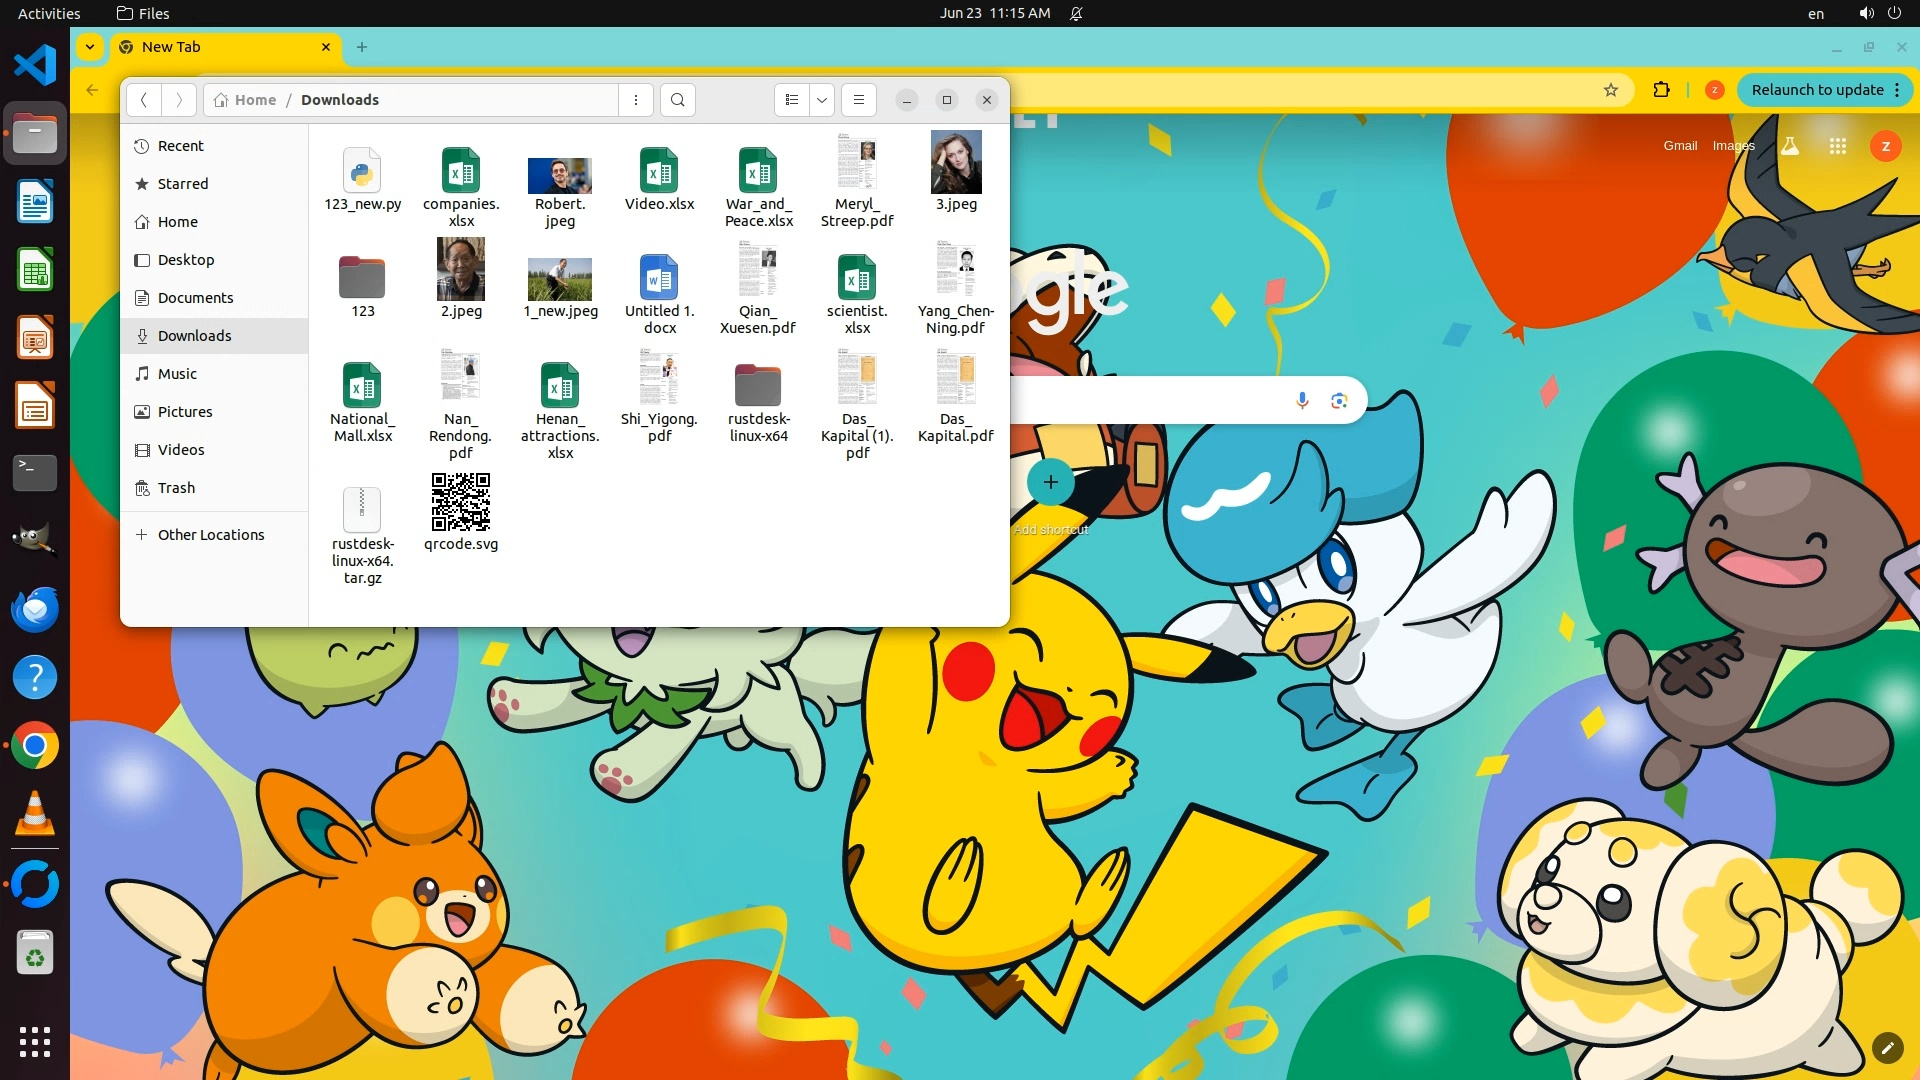Screen dimensions: 1920x1080
Task: Click the voice search microphone icon
Action: [x=1302, y=401]
